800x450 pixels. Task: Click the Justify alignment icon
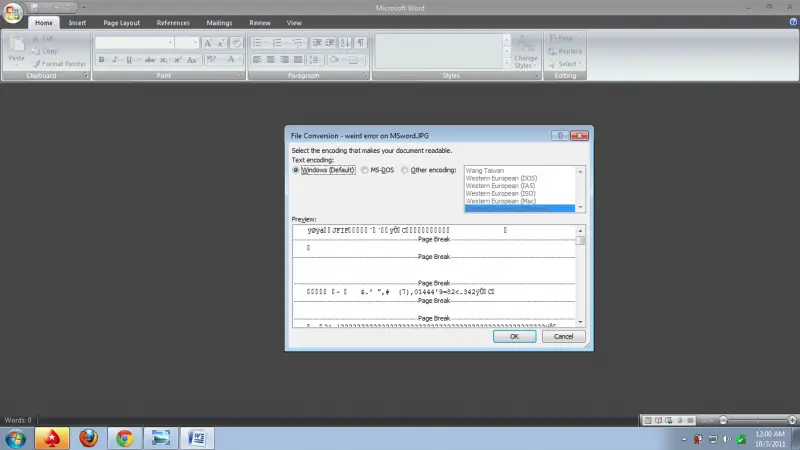point(298,60)
